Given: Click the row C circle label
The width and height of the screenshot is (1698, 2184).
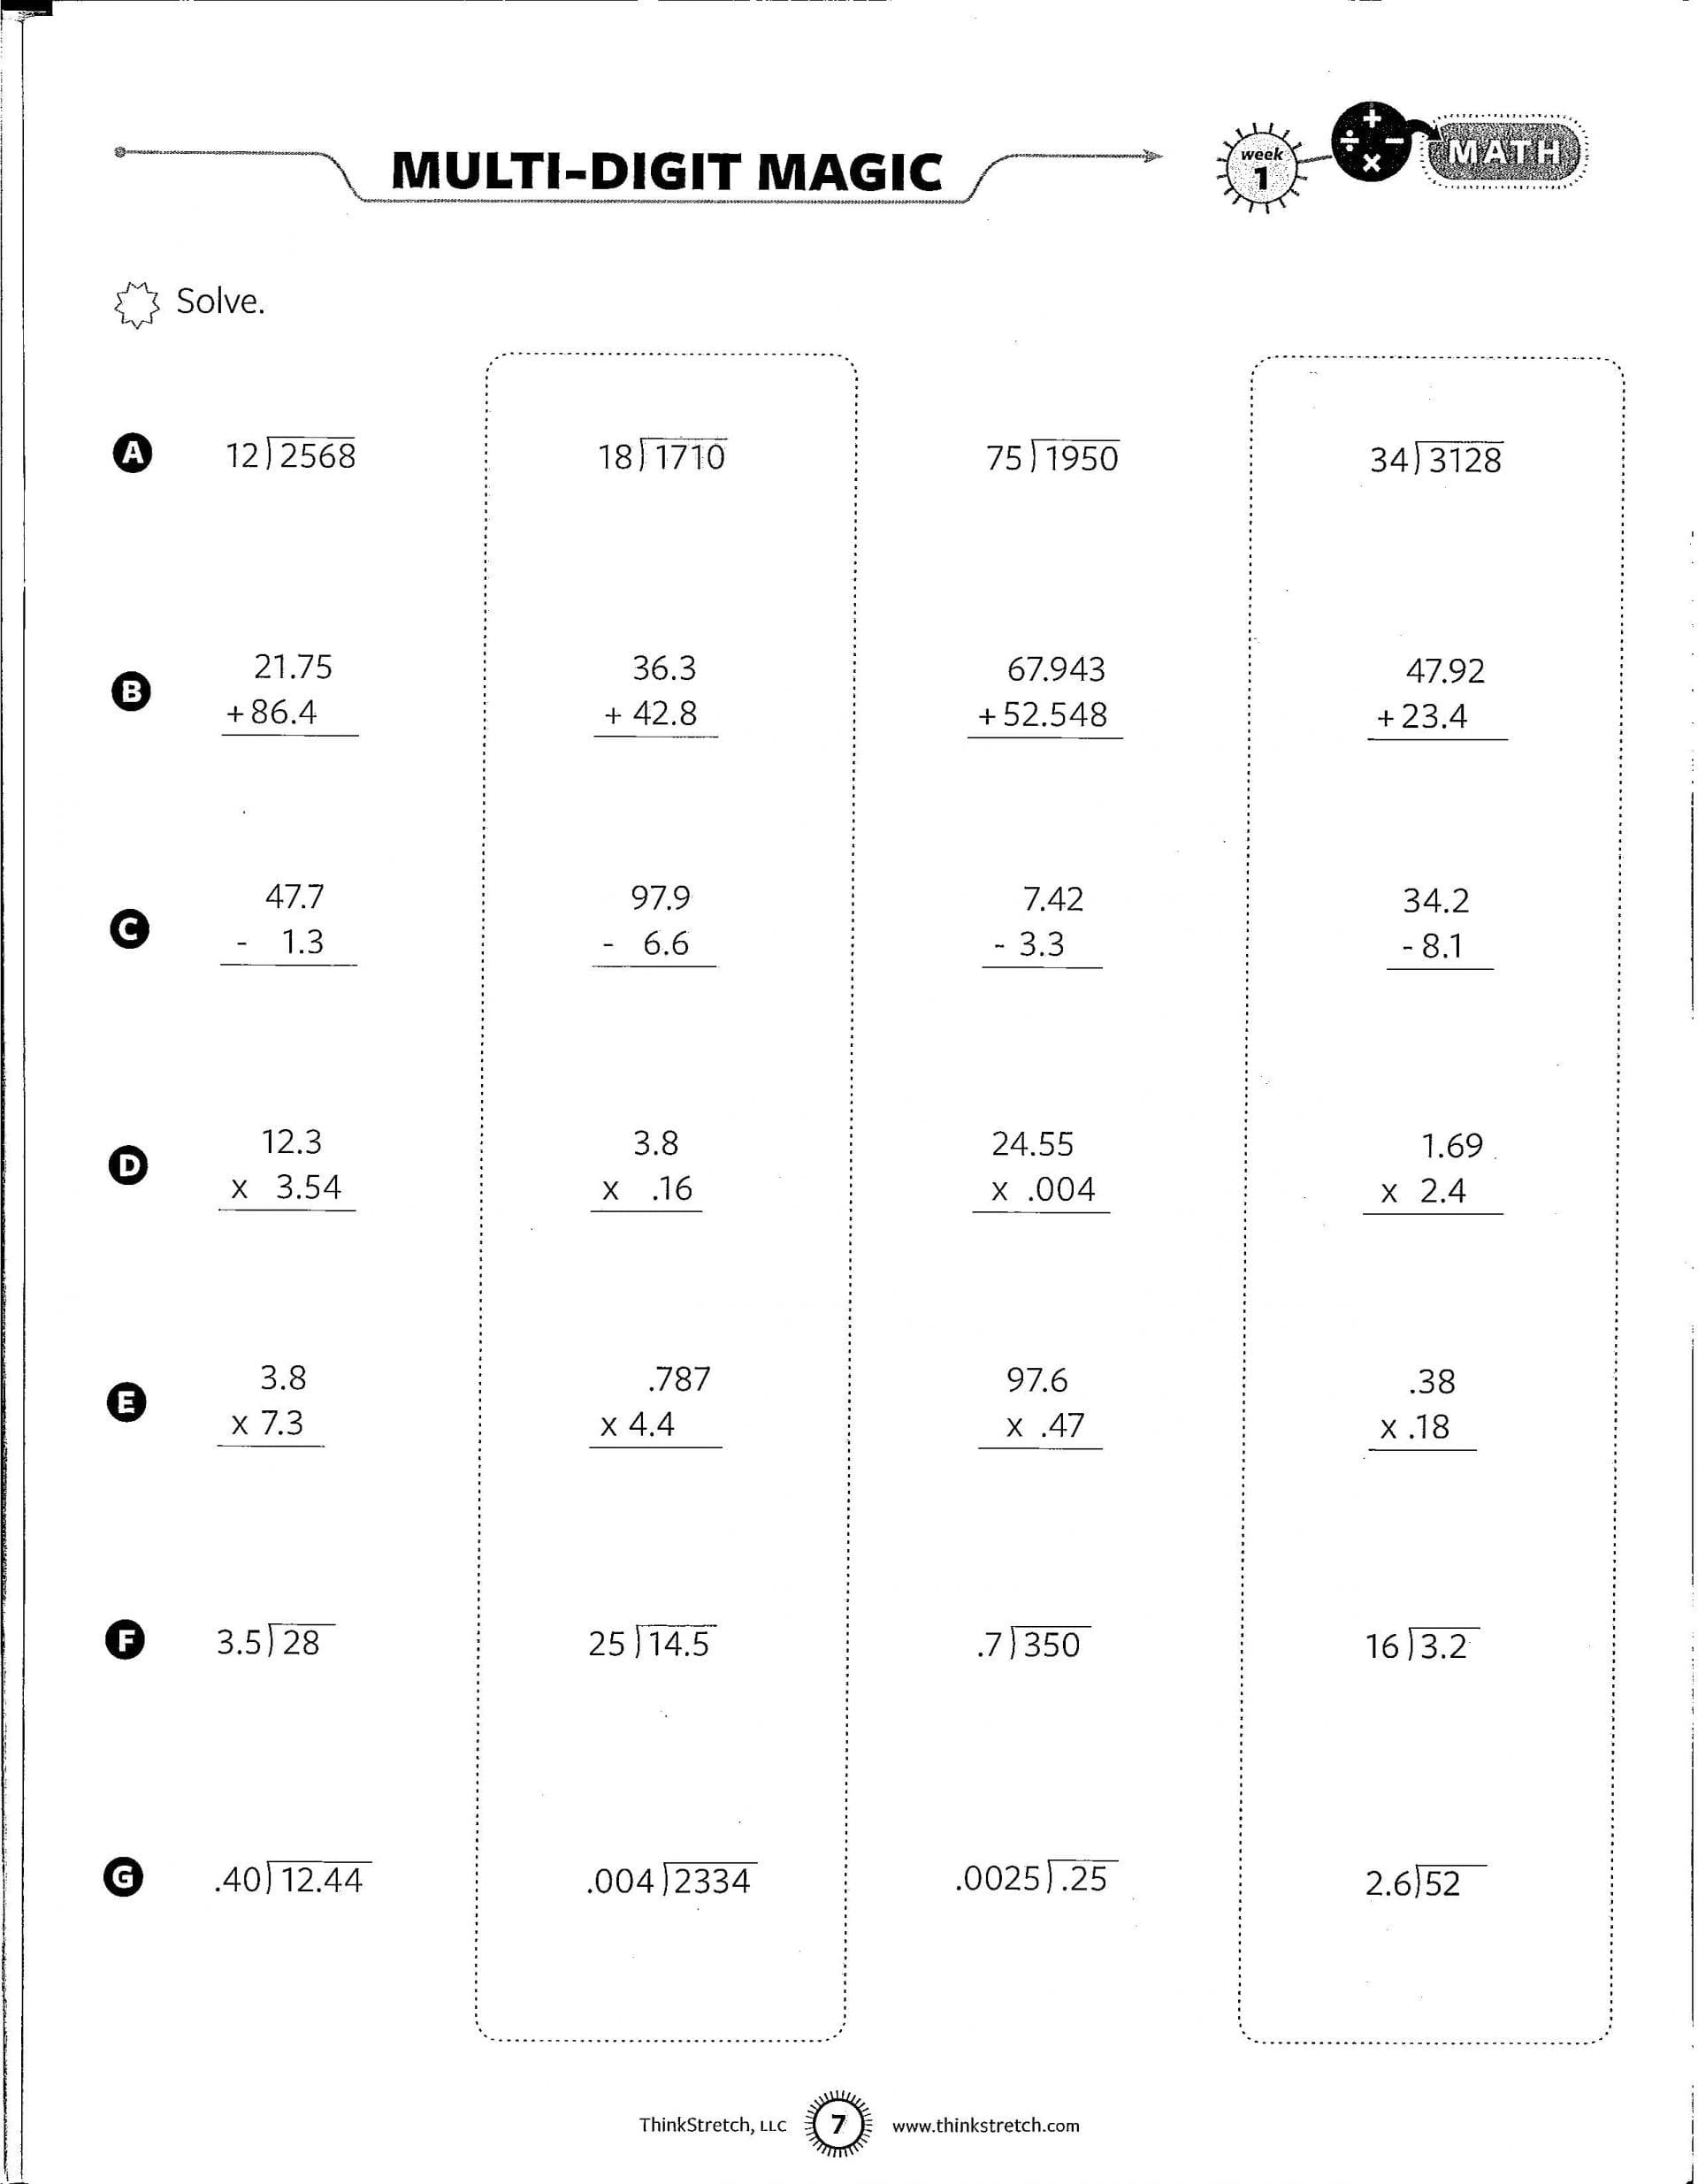Looking at the screenshot, I should pyautogui.click(x=129, y=930).
